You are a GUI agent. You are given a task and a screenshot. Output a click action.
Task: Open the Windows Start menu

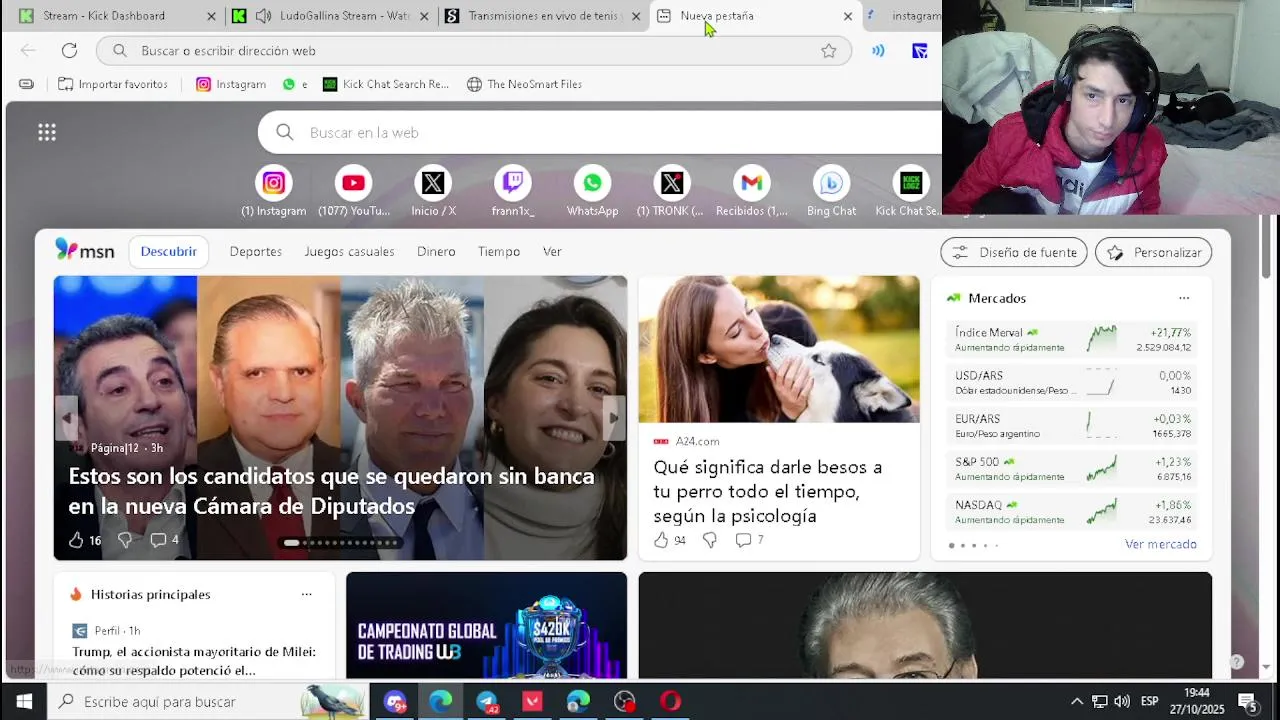point(24,701)
